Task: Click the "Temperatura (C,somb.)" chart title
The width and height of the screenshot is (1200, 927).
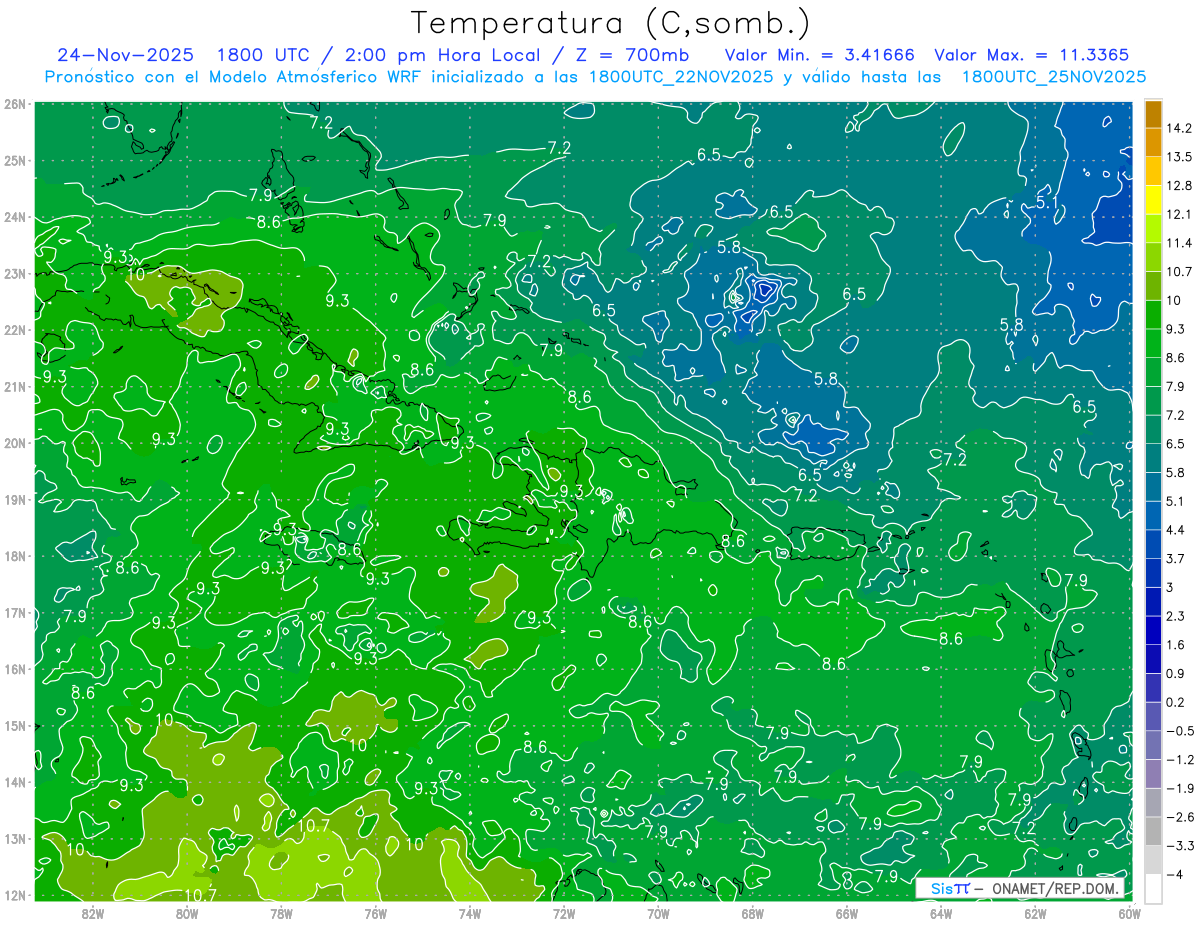Action: pyautogui.click(x=610, y=23)
